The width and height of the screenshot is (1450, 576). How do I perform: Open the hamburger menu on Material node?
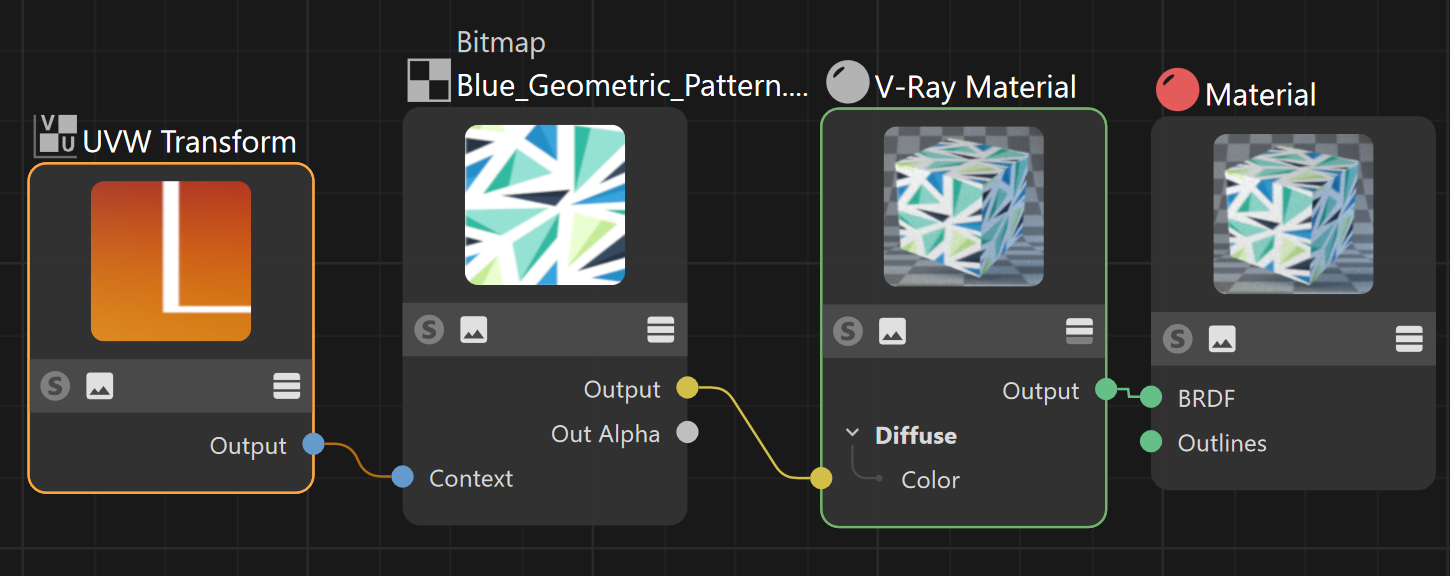[x=1409, y=339]
